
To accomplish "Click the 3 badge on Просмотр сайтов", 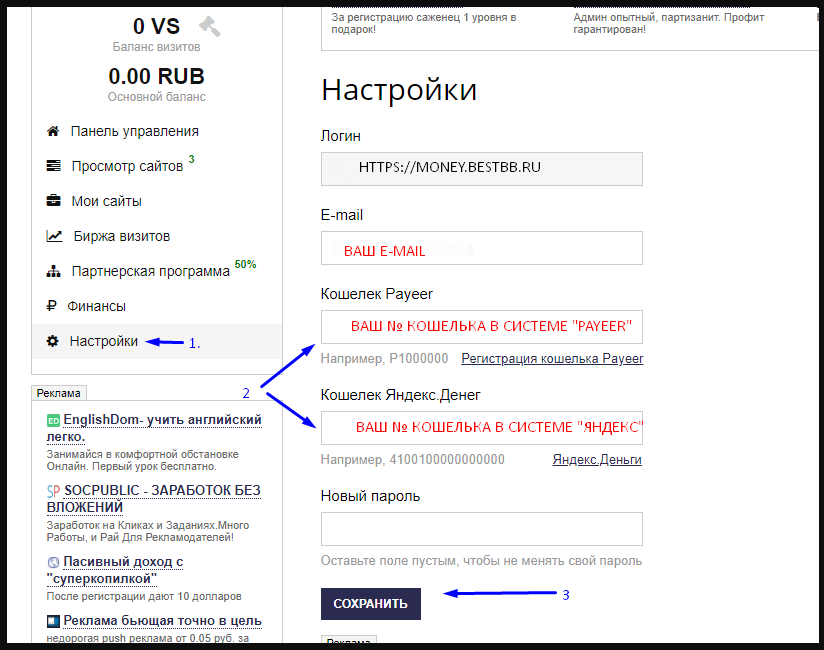I will pyautogui.click(x=192, y=159).
